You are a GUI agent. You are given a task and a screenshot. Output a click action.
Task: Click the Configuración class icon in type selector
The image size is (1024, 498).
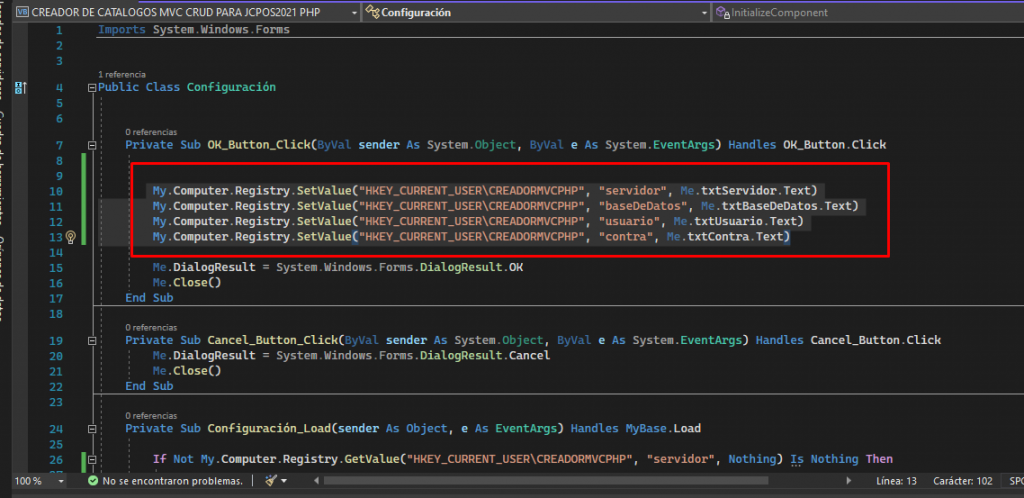(x=373, y=13)
